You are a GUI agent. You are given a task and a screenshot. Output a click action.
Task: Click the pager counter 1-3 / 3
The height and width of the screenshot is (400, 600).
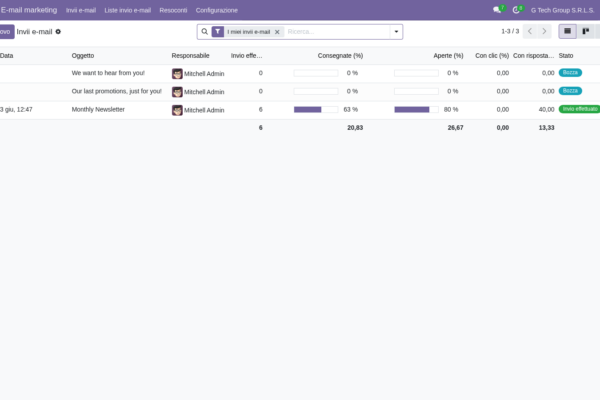(x=510, y=31)
